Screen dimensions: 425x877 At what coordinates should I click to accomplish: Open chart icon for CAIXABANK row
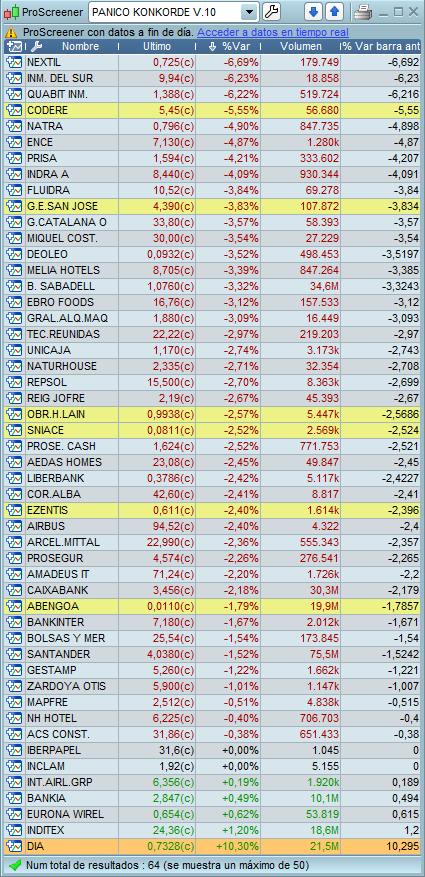[x=13, y=591]
